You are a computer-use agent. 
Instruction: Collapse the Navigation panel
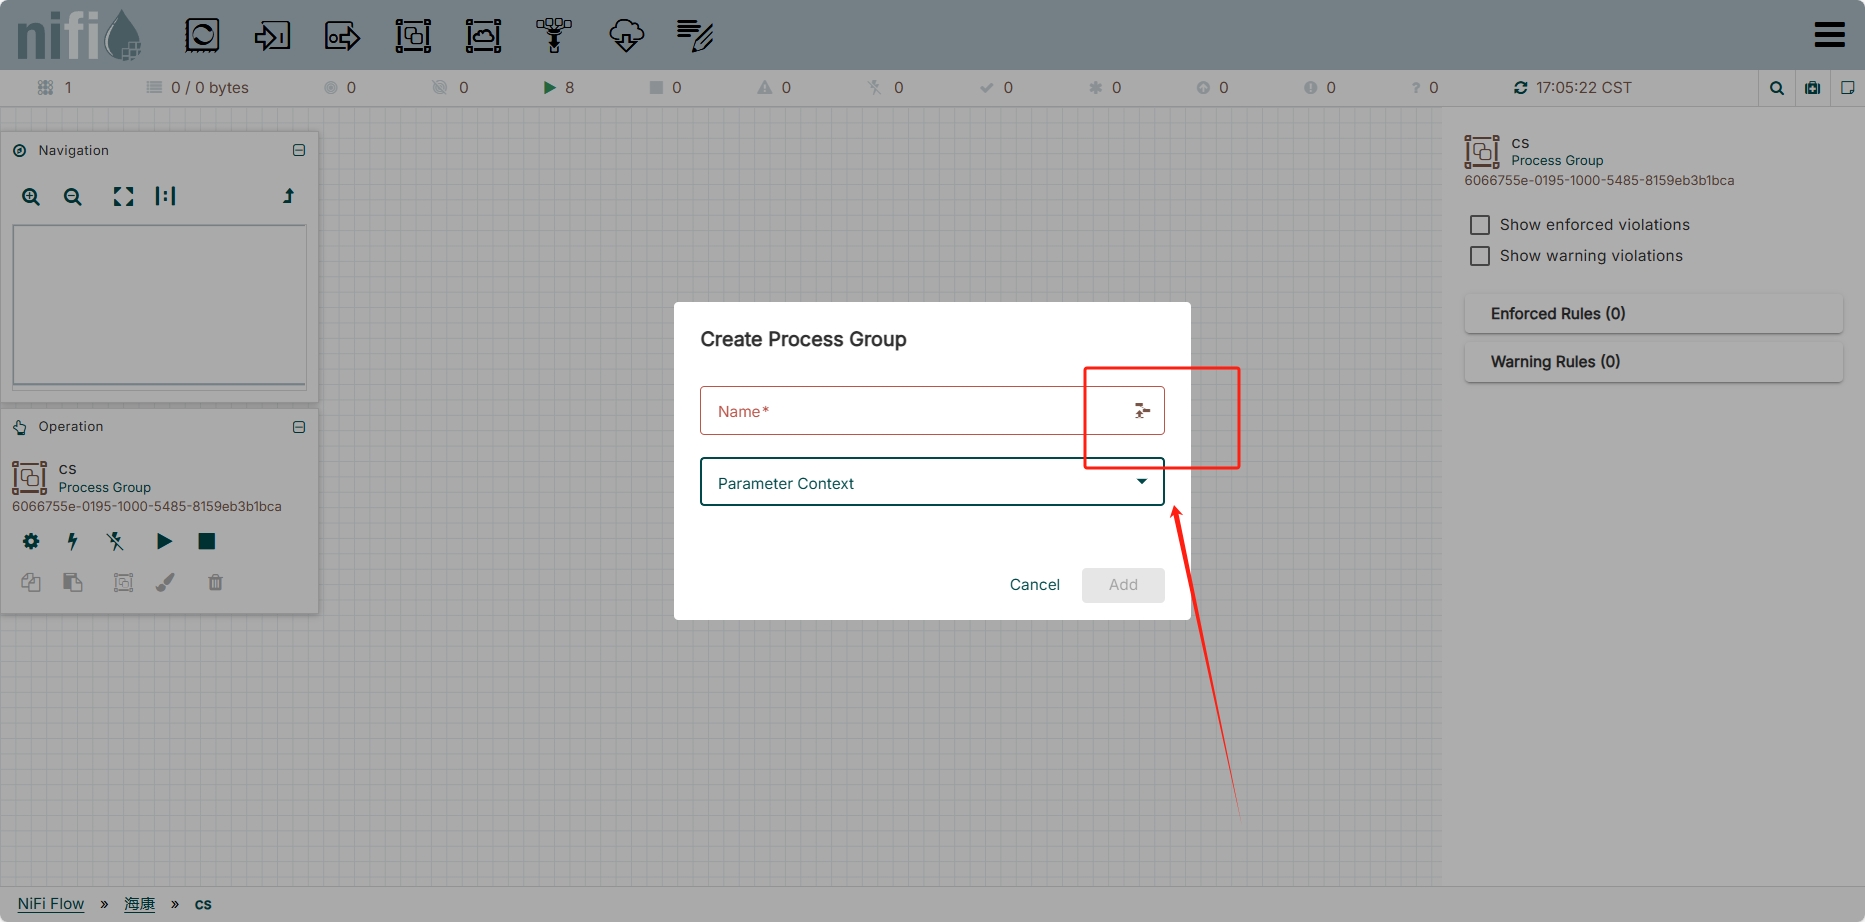tap(299, 150)
